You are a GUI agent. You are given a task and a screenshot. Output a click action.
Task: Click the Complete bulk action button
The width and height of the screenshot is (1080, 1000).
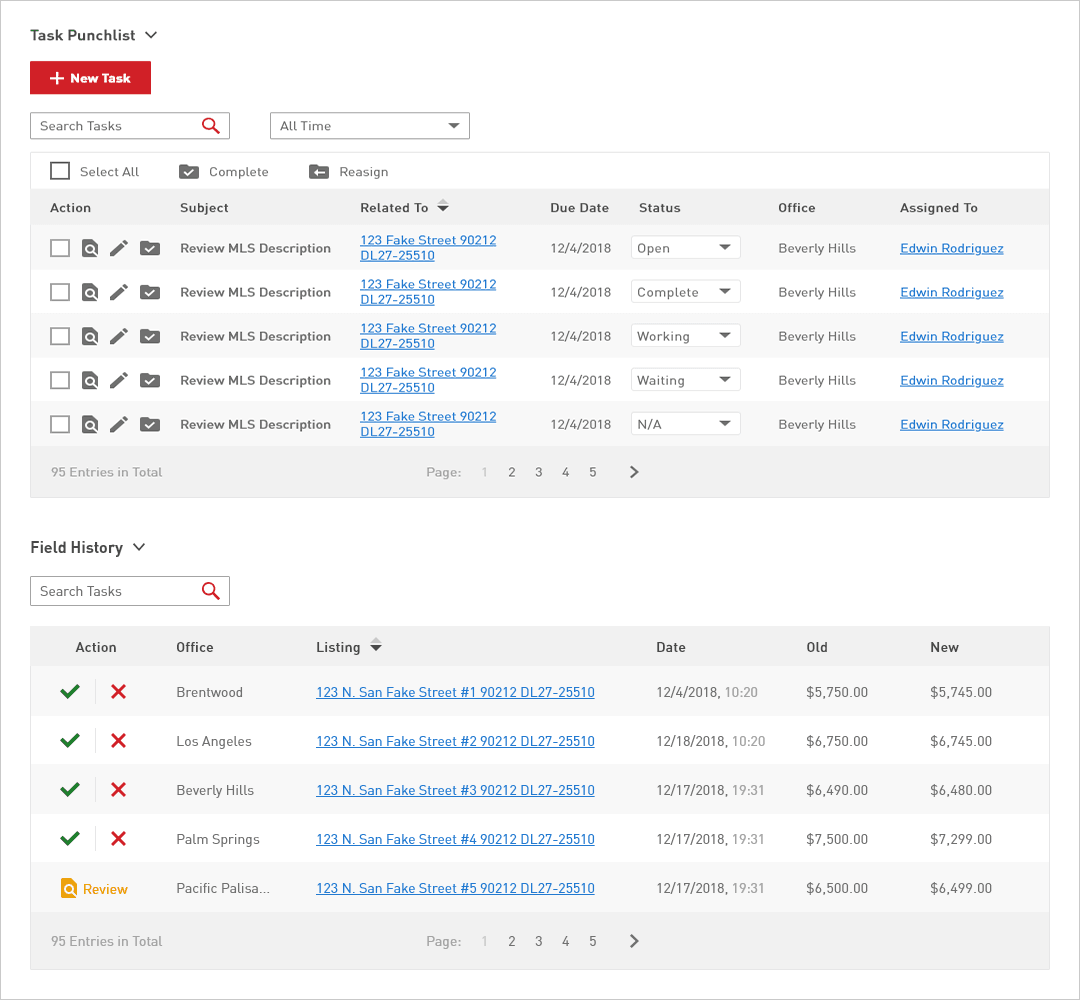tap(224, 171)
